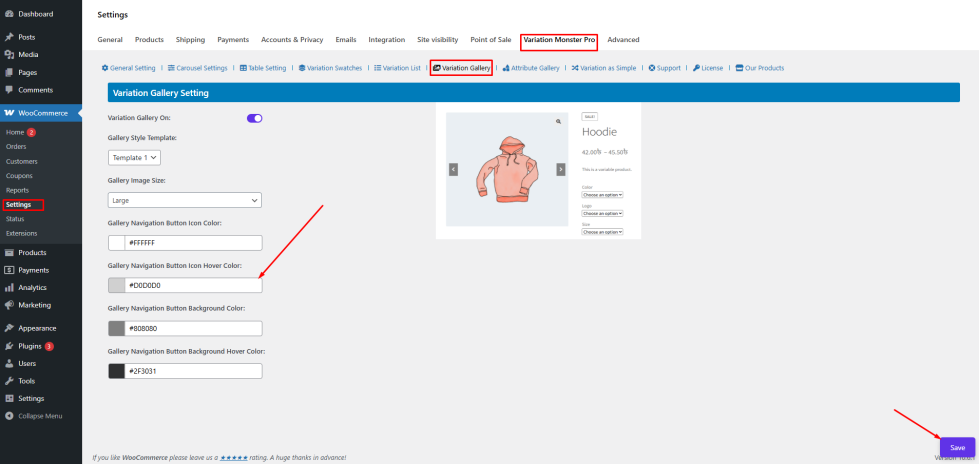
Task: Click the Save button
Action: point(957,448)
